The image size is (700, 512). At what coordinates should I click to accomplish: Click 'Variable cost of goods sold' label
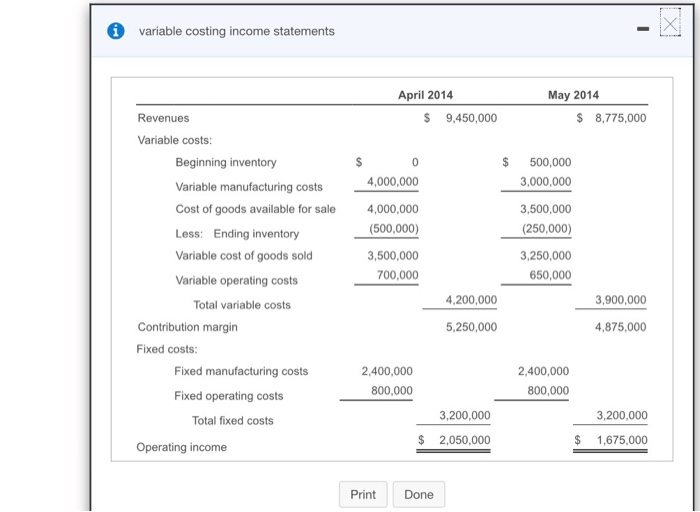244,256
